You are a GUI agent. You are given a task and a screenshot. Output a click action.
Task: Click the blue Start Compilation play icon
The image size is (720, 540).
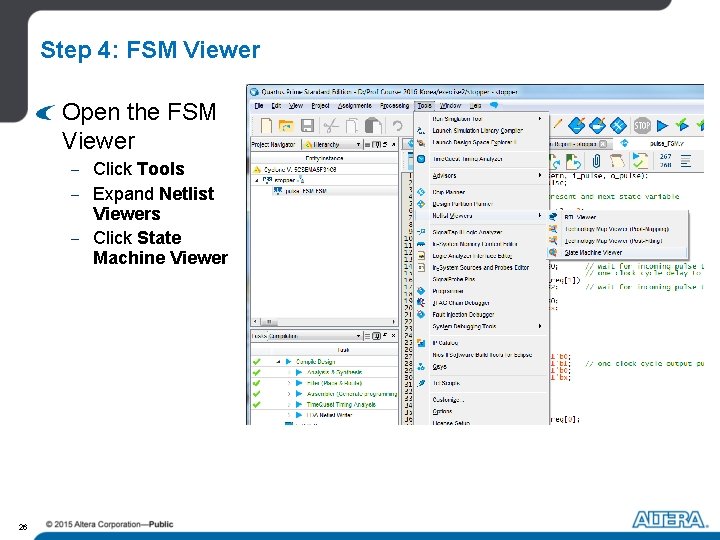click(x=662, y=125)
